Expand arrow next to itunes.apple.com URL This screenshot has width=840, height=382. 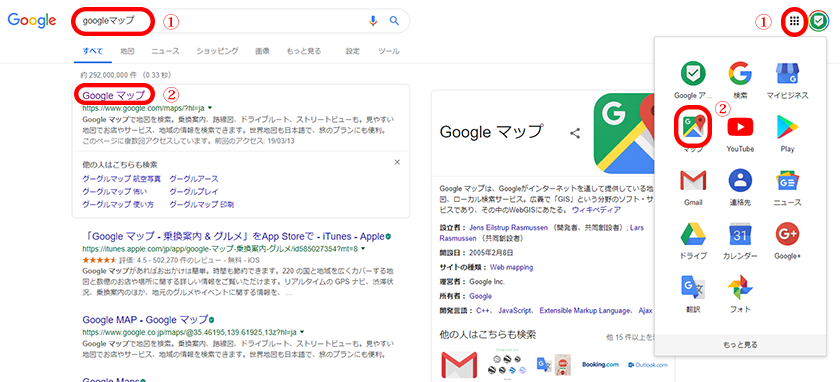(x=364, y=249)
